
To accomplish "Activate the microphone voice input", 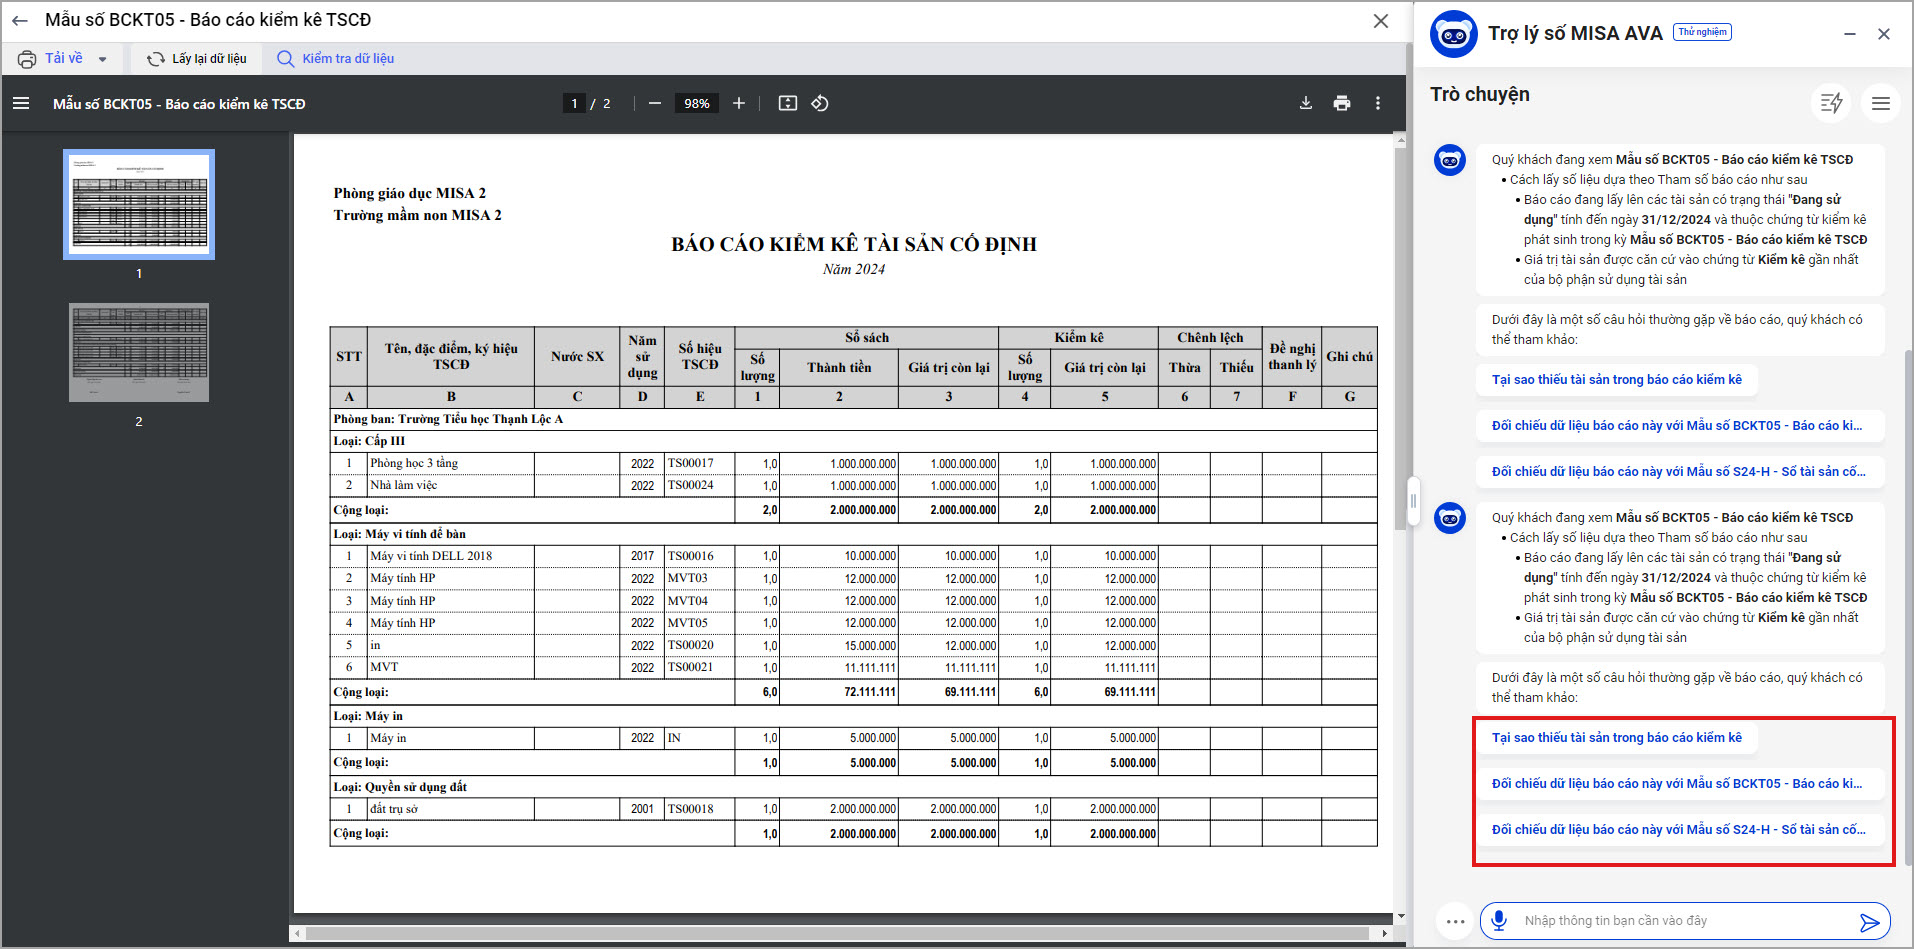I will [1499, 921].
